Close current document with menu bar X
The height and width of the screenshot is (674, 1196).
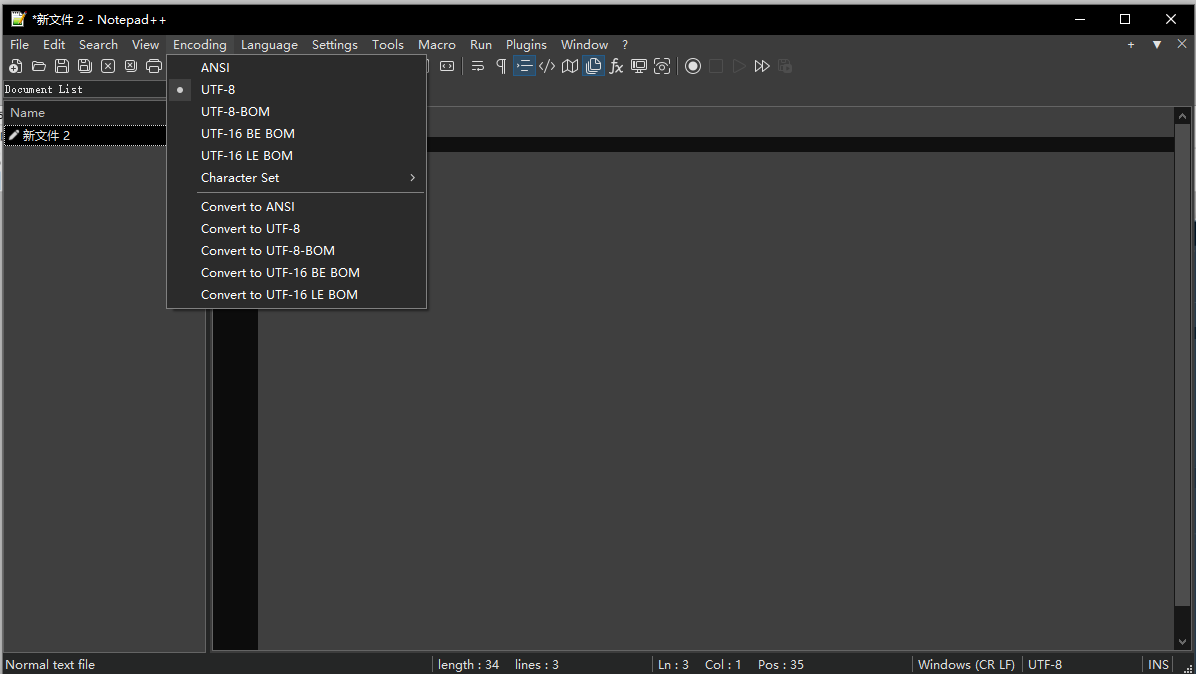pos(1182,44)
